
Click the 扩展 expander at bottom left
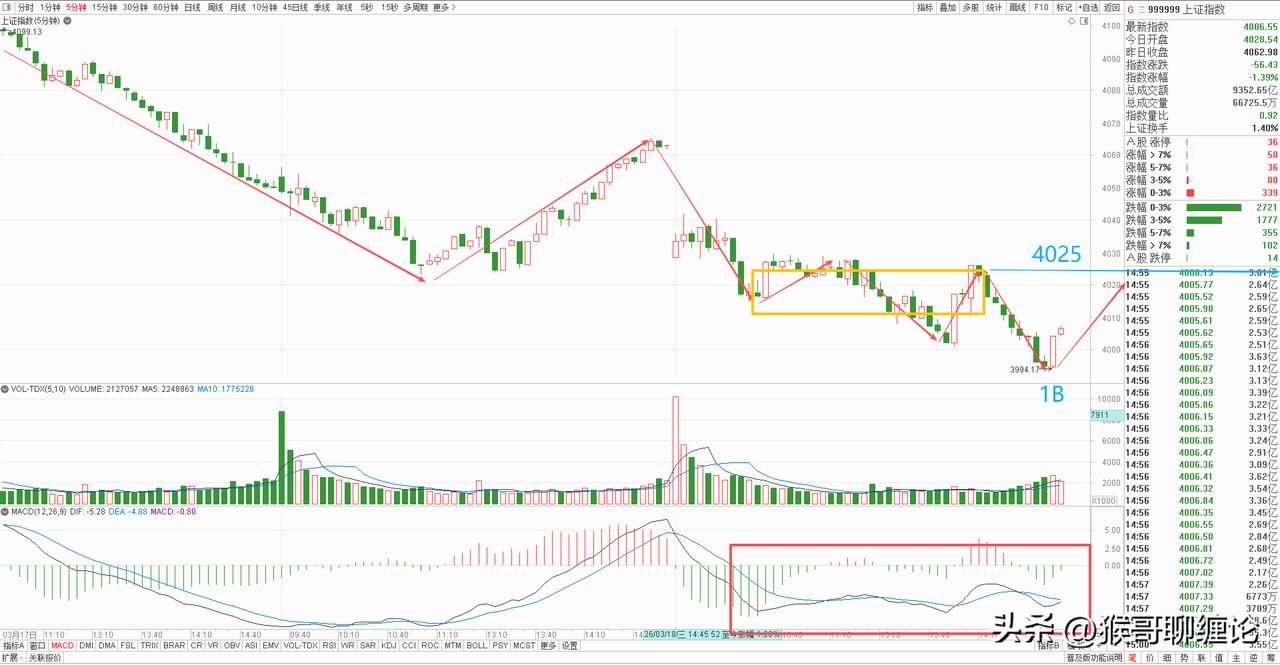tap(11, 658)
